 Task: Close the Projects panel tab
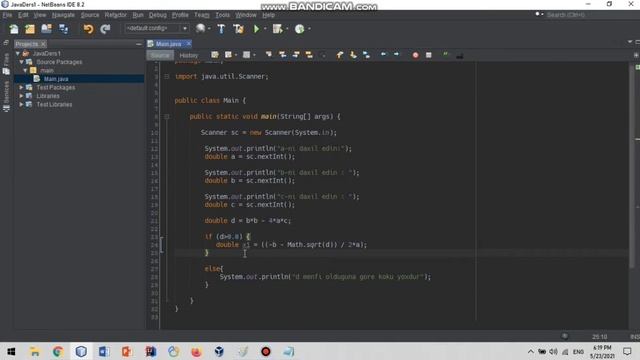tap(43, 44)
